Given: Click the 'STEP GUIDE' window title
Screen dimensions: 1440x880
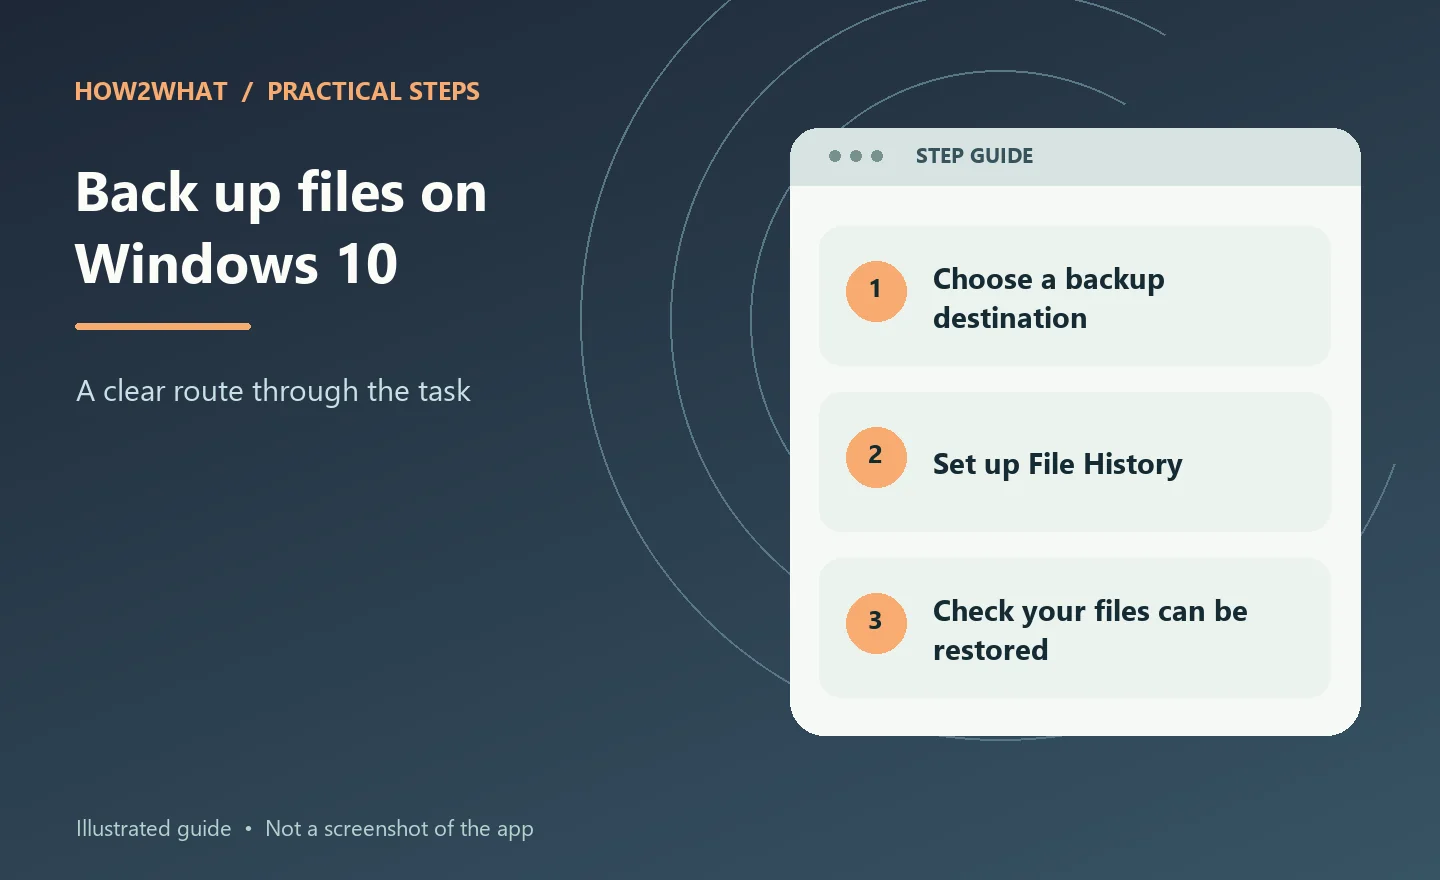Looking at the screenshot, I should point(974,156).
